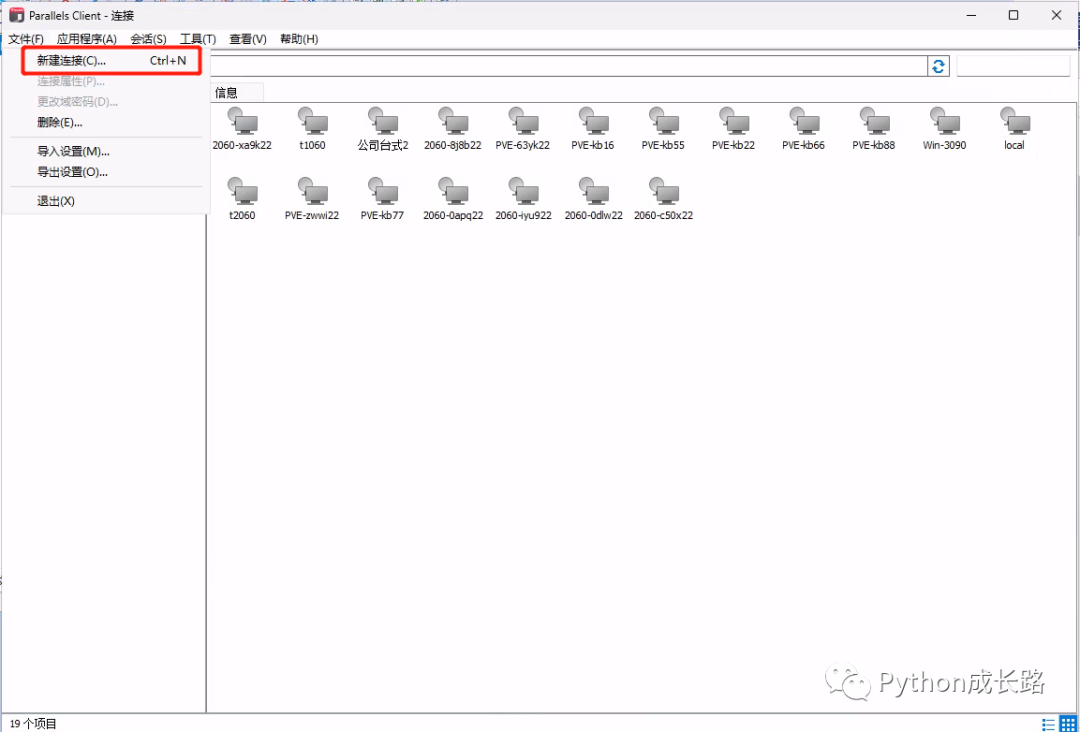Switch to list view in status bar
Screen dimensions: 1080x732
[1049, 724]
